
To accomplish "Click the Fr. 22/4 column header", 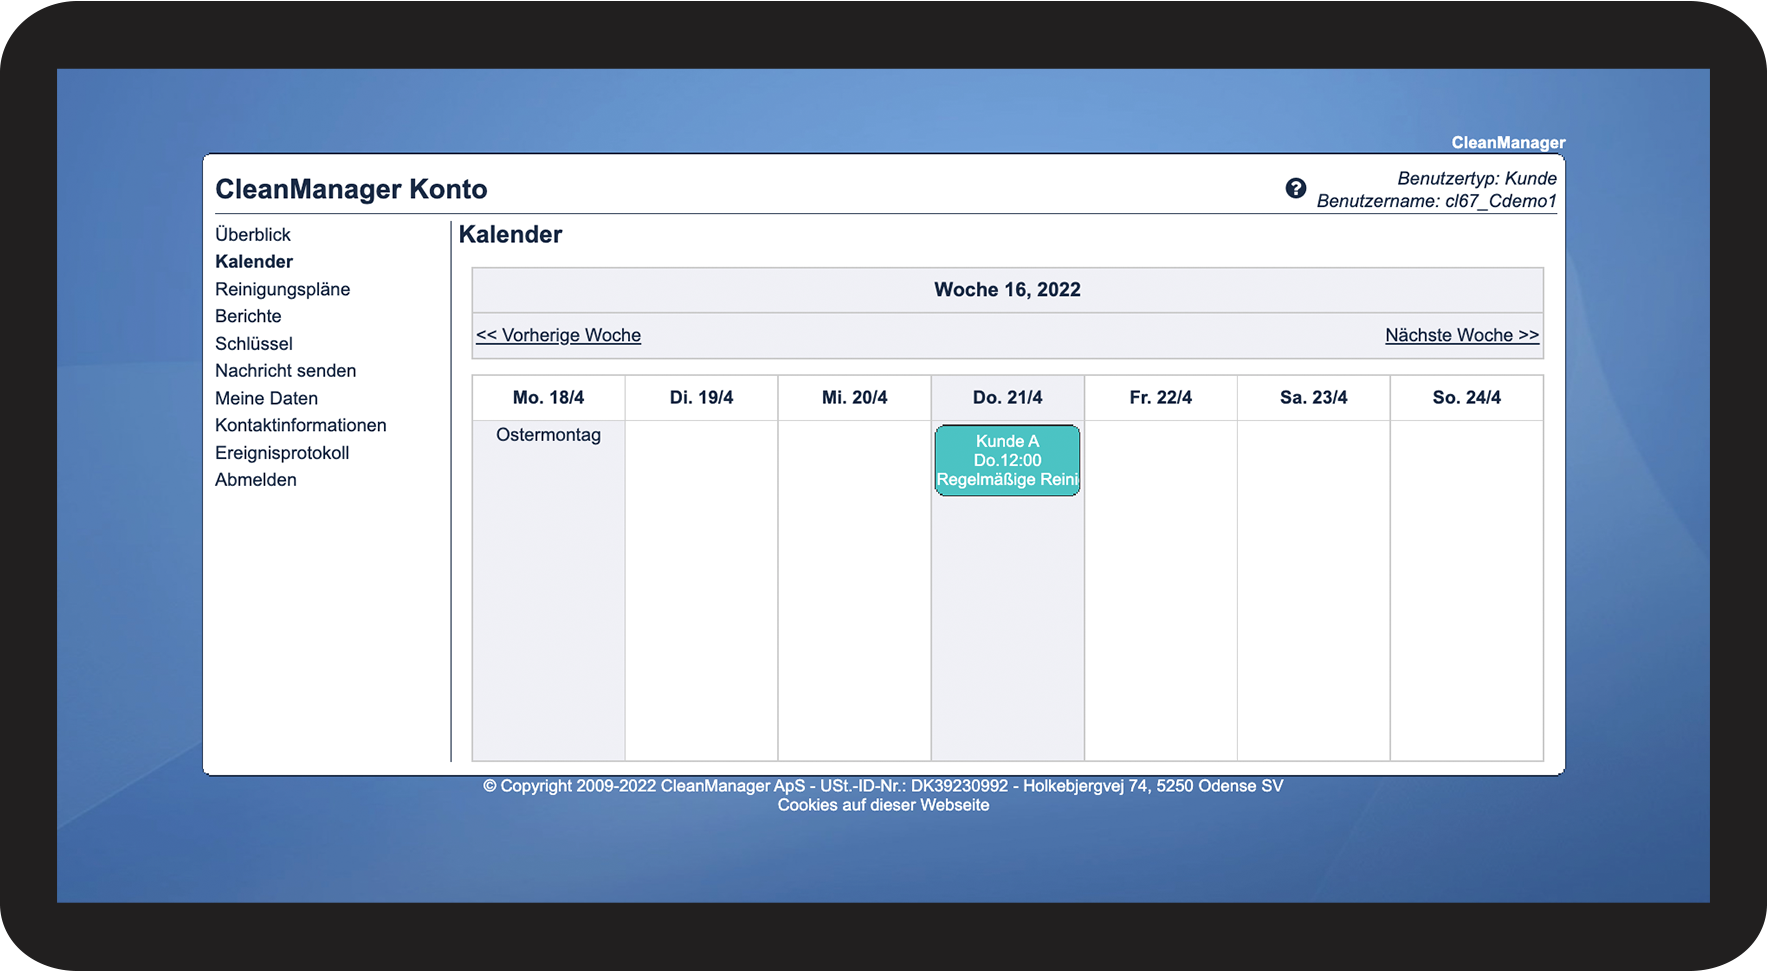I will coord(1160,397).
